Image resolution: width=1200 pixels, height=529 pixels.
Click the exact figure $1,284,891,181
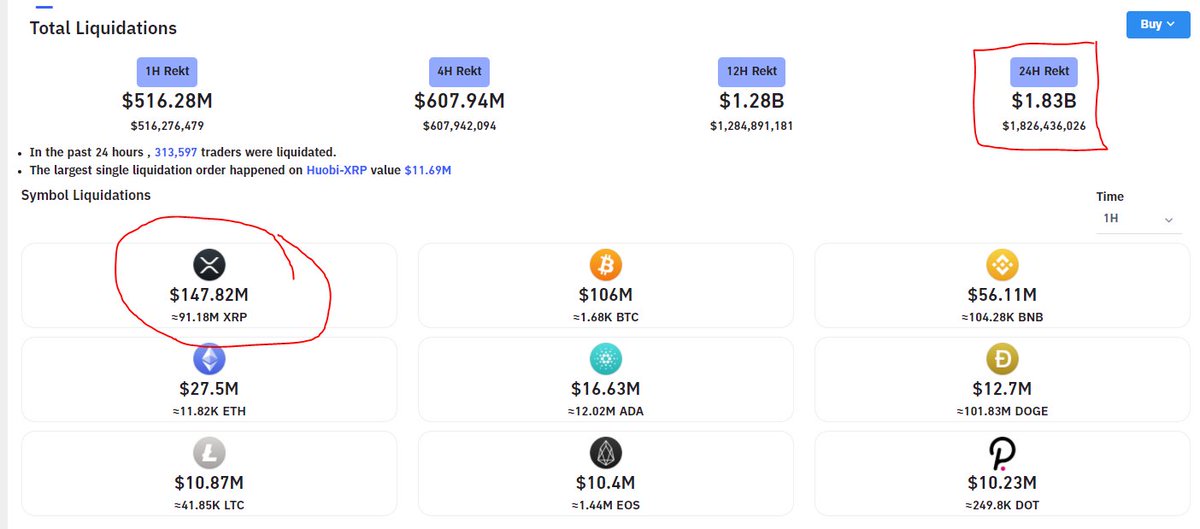[x=751, y=126]
